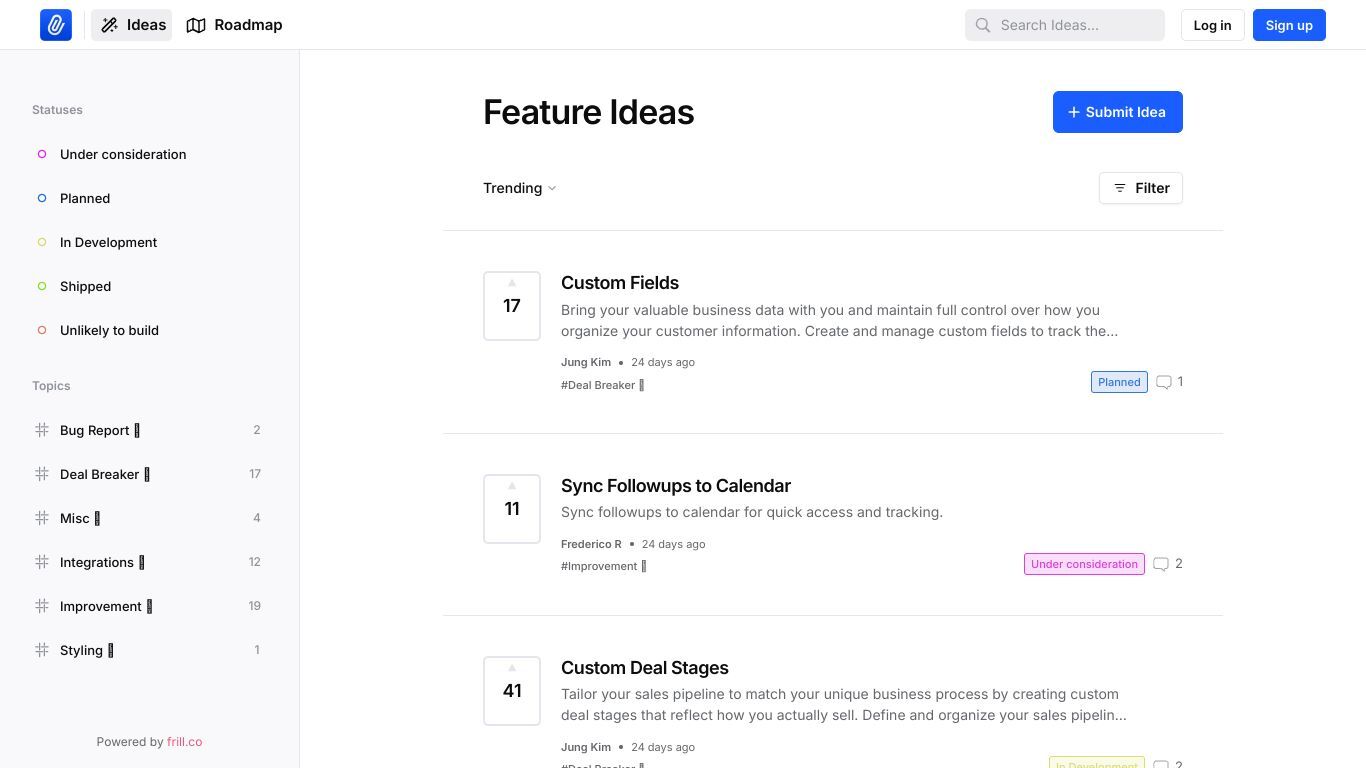Viewport: 1366px width, 768px height.
Task: Open comments on Sync Followups idea
Action: pos(1168,564)
